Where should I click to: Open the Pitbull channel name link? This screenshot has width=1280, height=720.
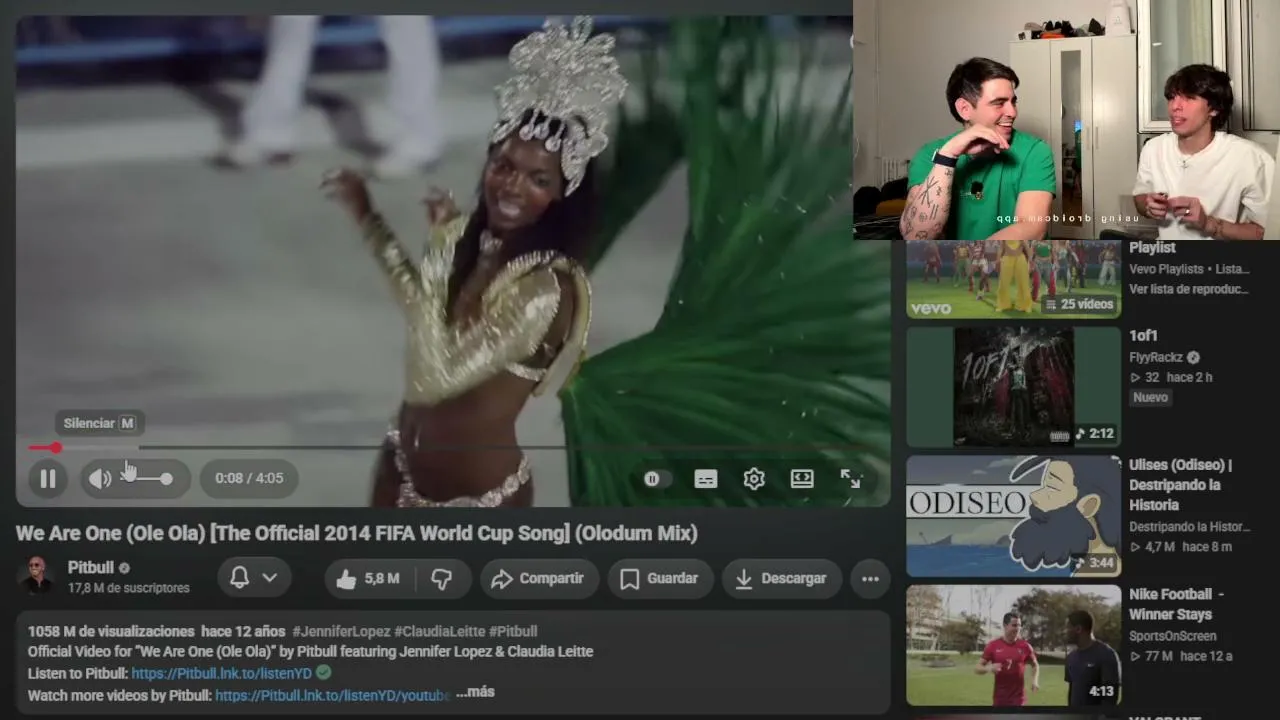tap(91, 567)
